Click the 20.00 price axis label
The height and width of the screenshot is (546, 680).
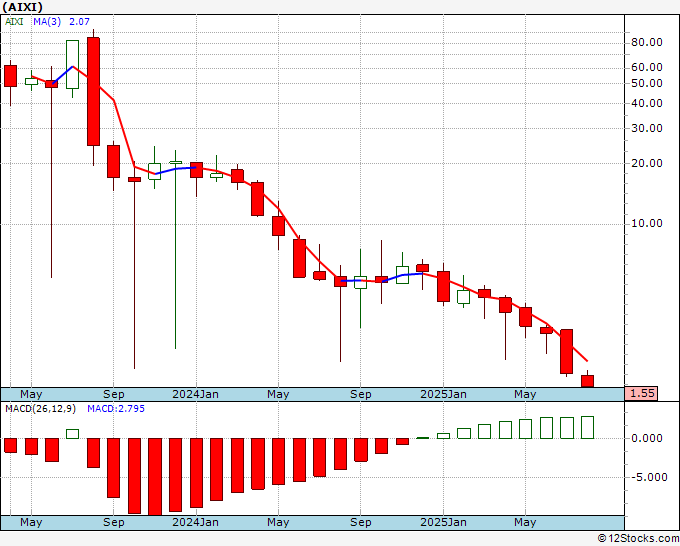[x=647, y=163]
